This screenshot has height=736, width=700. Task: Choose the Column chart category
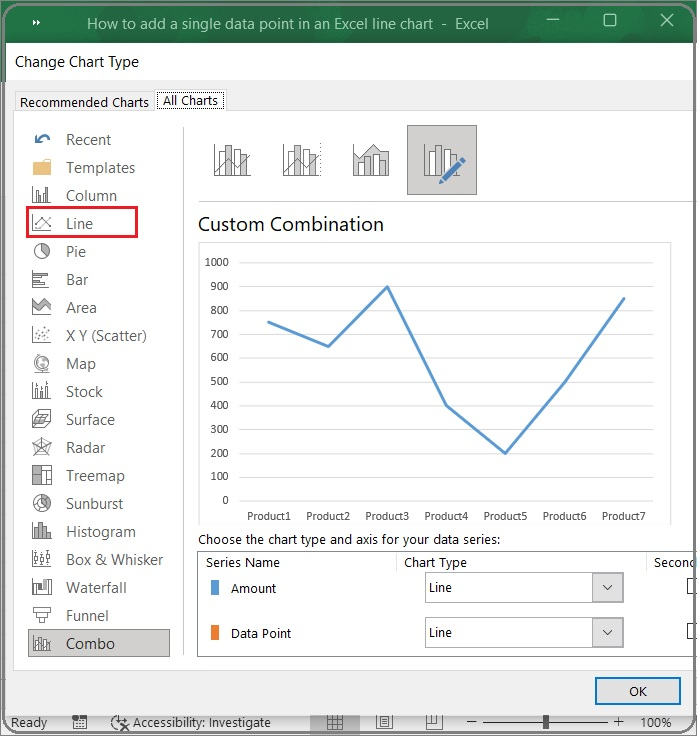74,195
